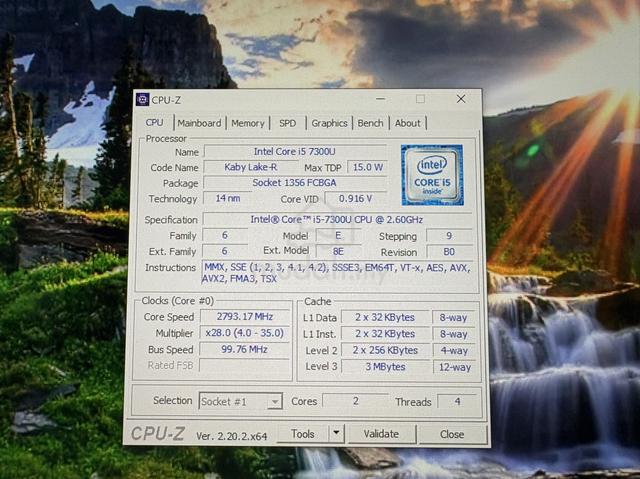Go to the Graphics tab
The image size is (640, 479).
[x=329, y=123]
